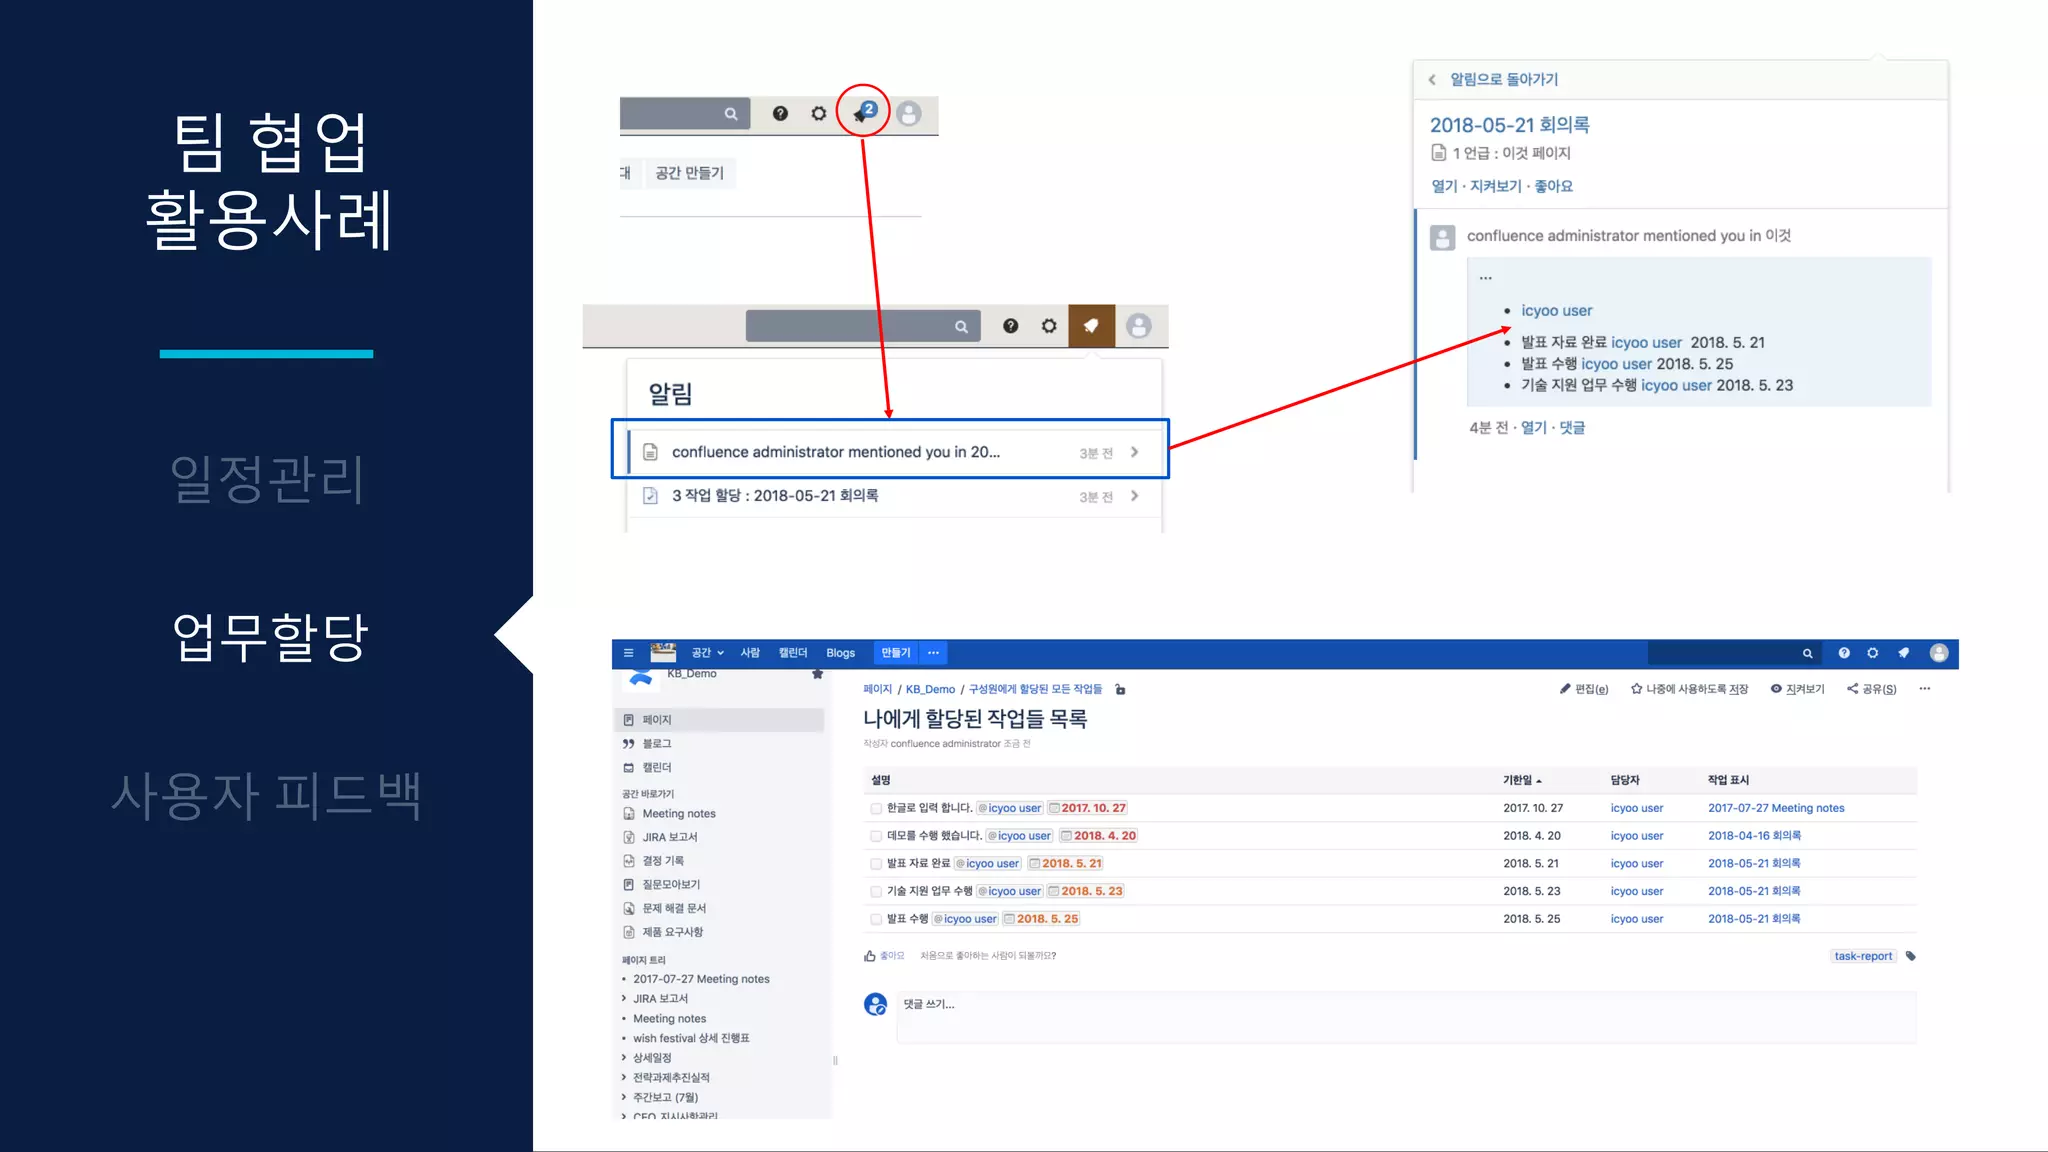Click the help icon in the gray header above 알림
Viewport: 2048px width, 1152px height.
click(1010, 326)
